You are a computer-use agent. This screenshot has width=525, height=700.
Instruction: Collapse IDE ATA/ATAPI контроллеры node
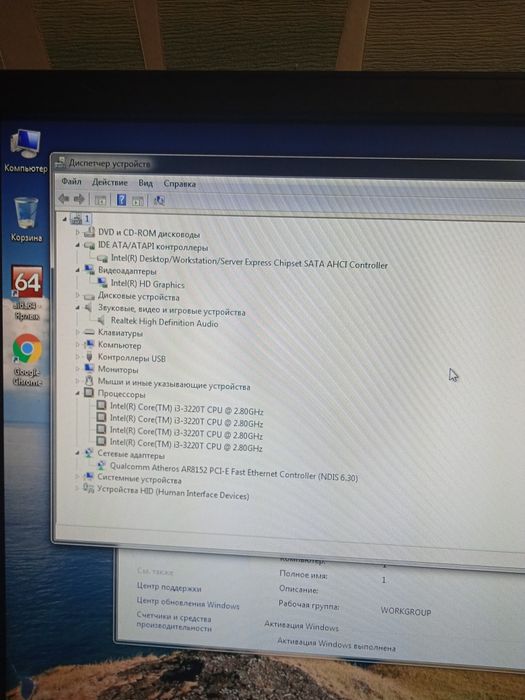point(78,245)
